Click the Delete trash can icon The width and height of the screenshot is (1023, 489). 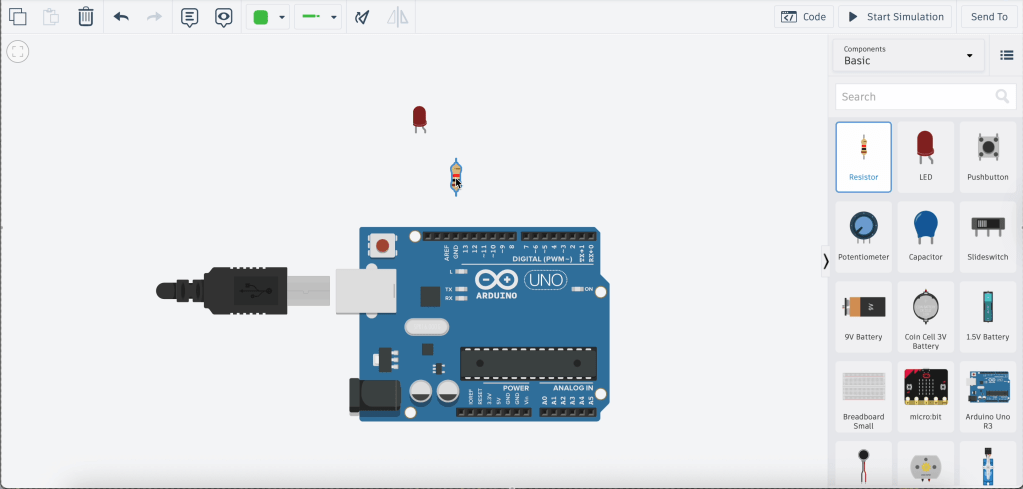pyautogui.click(x=86, y=17)
